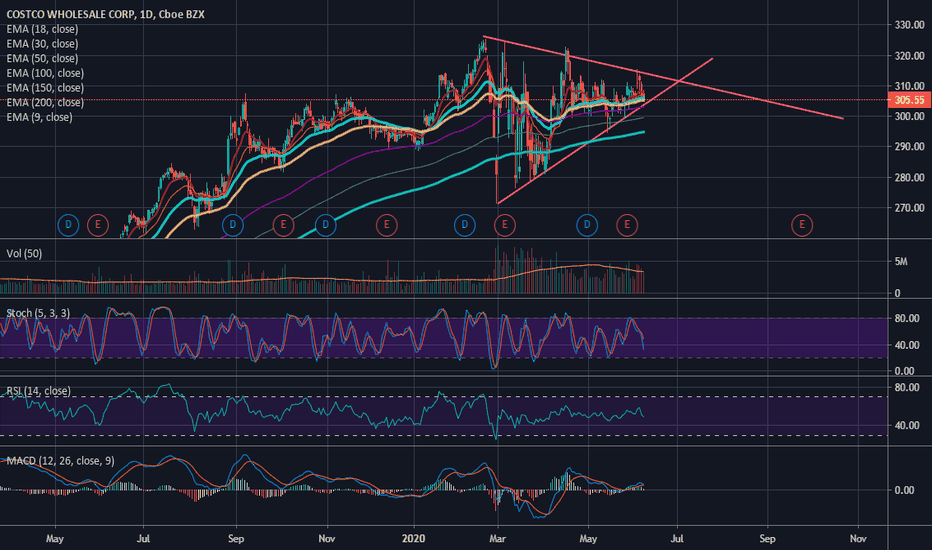Select the EMA (9, close) indicator label
Screen dimensions: 932x550
tap(39, 117)
